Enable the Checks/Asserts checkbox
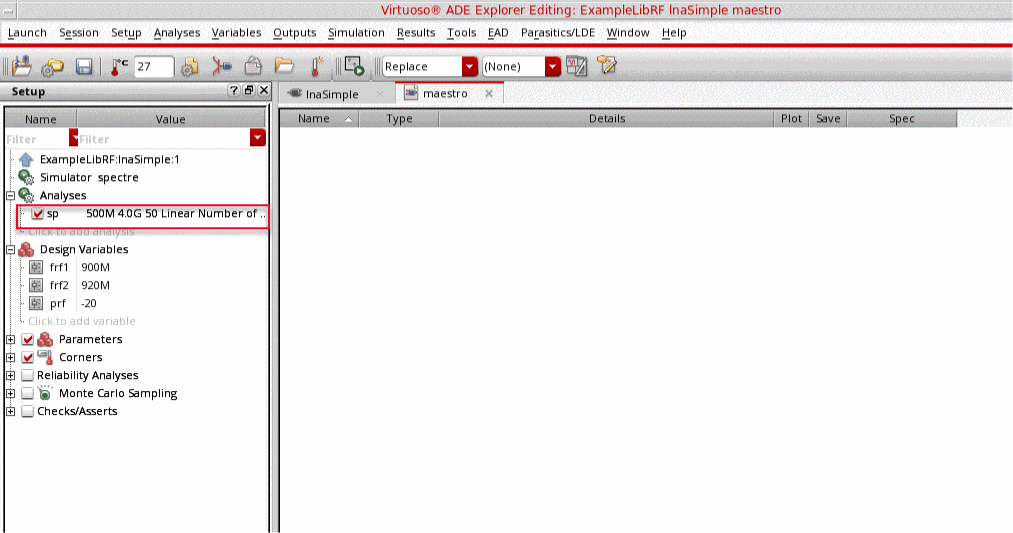 27,412
